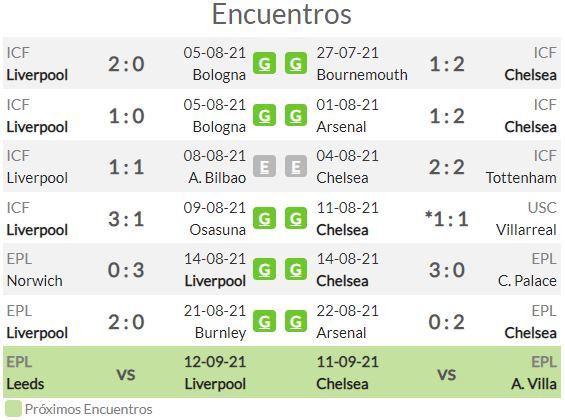The height and width of the screenshot is (420, 565).
Task: Click Chelsea's G badge for Arsenal 0:2
Action: [x=296, y=321]
